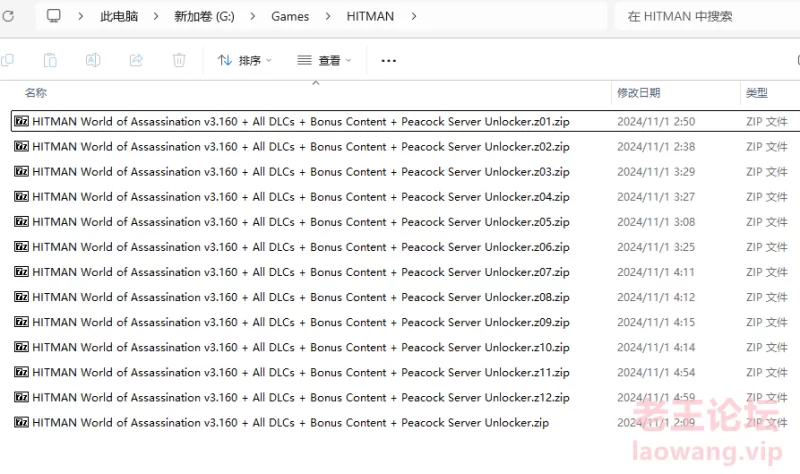The height and width of the screenshot is (474, 800).
Task: Select the file ending in Unlocker.z05.zip
Action: point(301,222)
